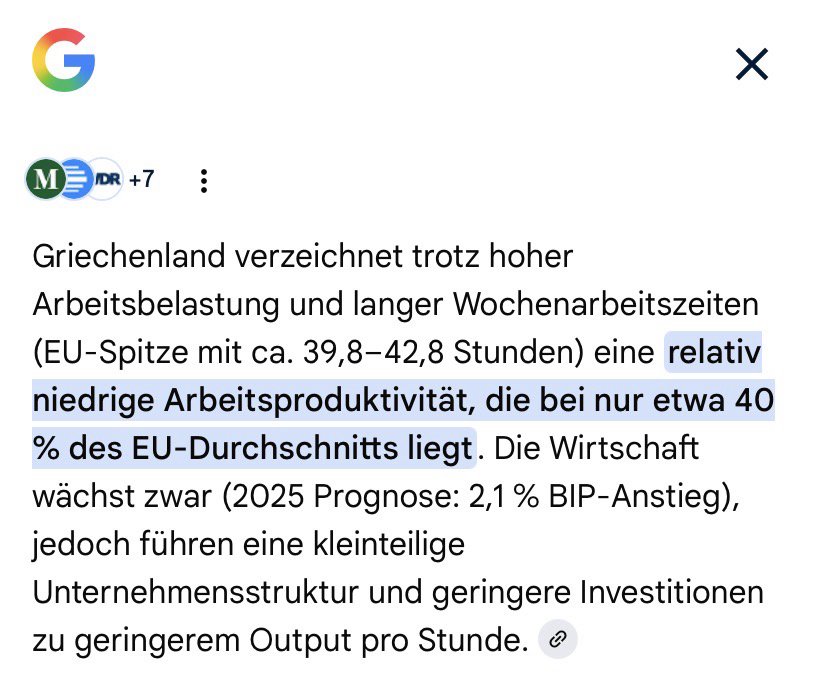The image size is (828, 685).
Task: Close the AI overview panel
Action: 751,65
